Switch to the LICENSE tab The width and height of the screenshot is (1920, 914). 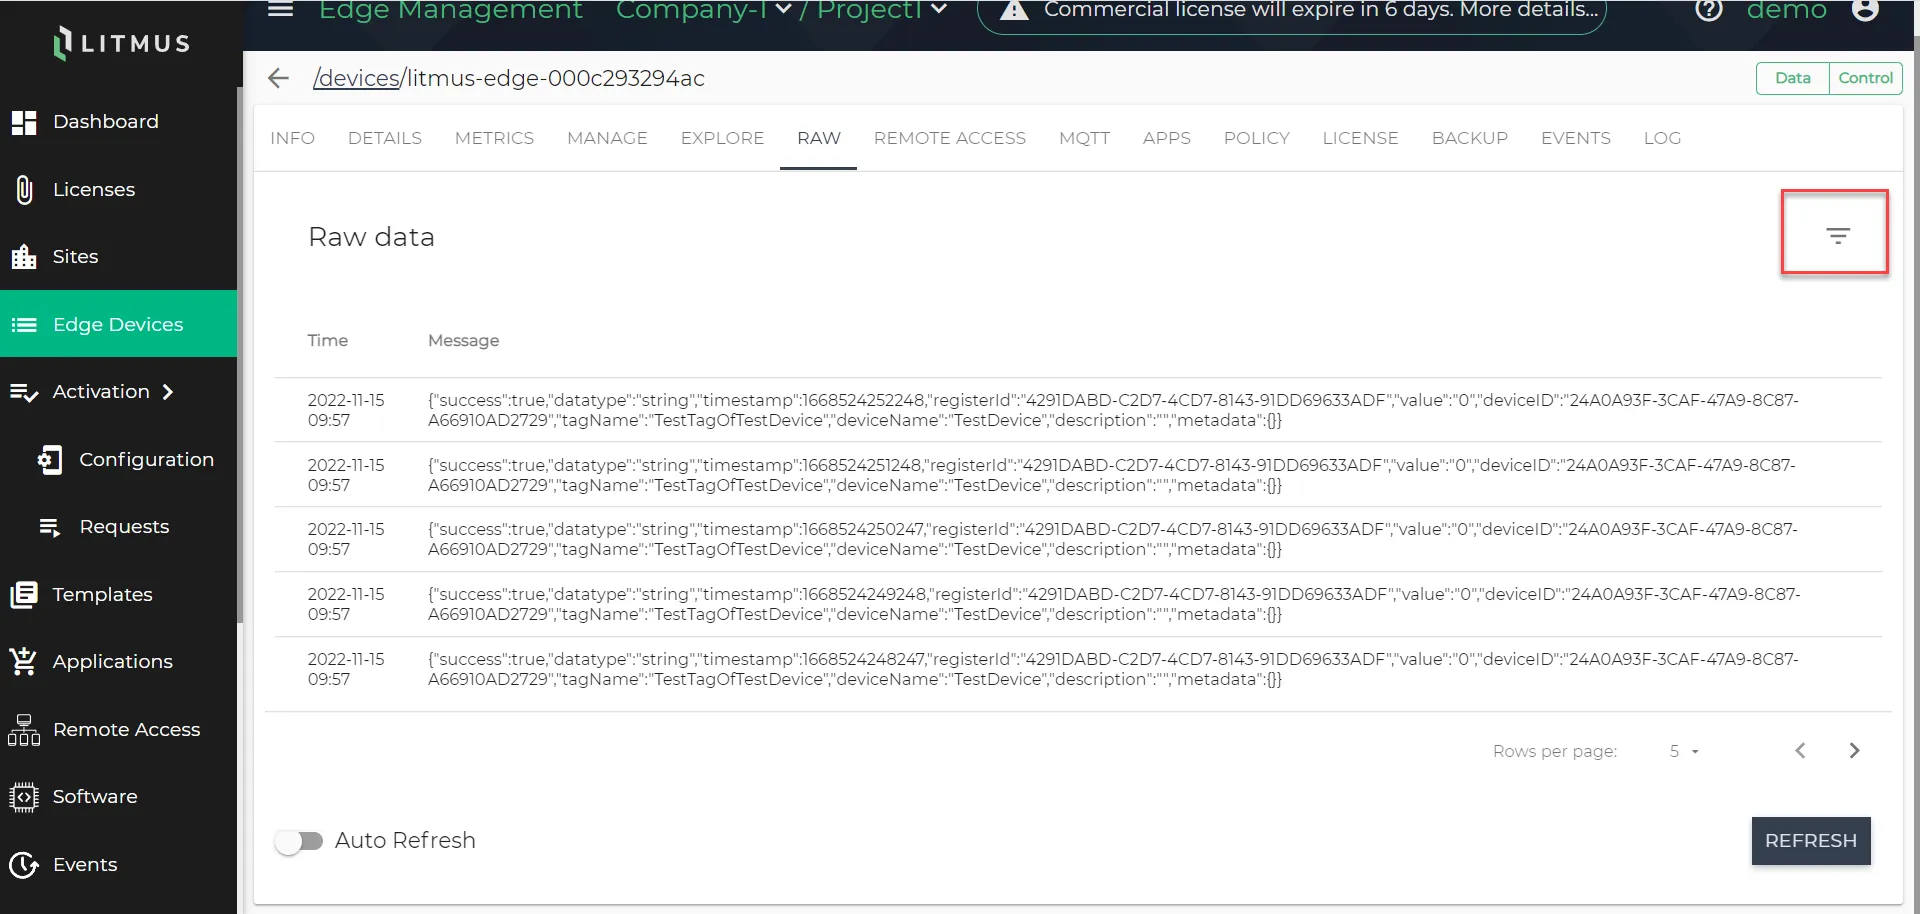coord(1360,138)
